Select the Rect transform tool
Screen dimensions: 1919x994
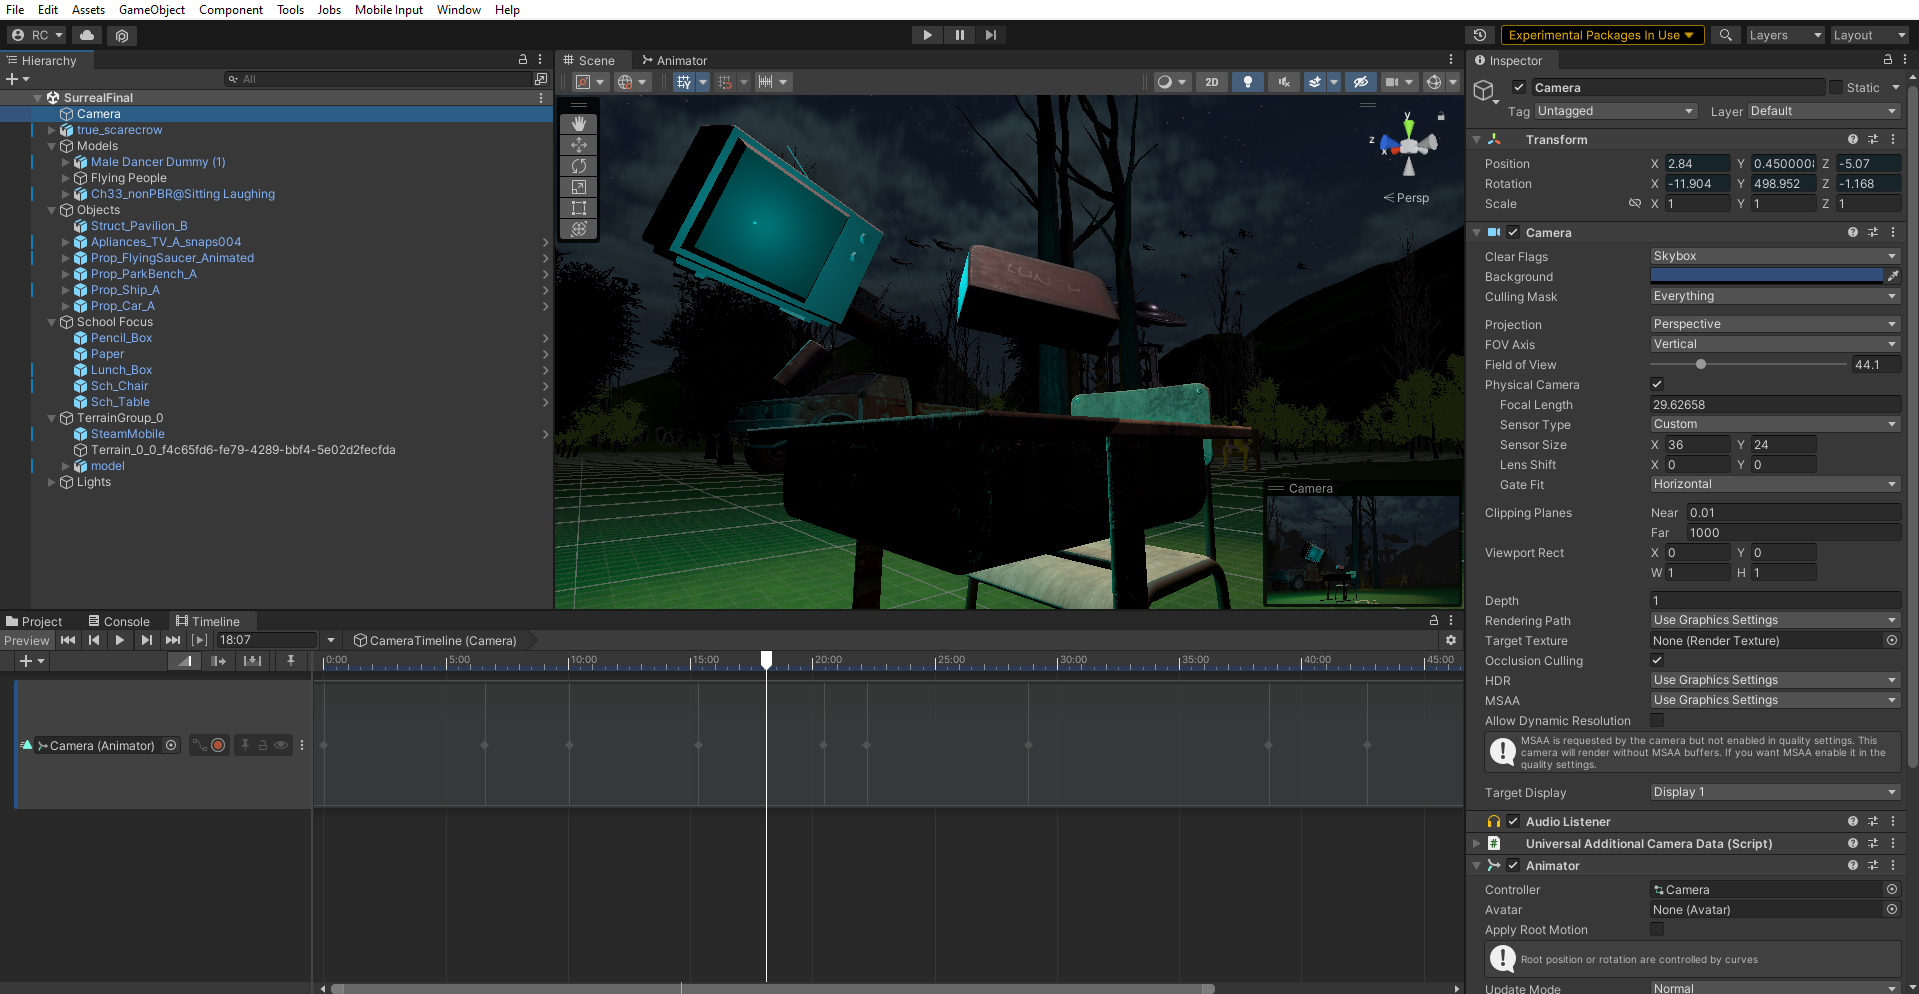click(578, 208)
